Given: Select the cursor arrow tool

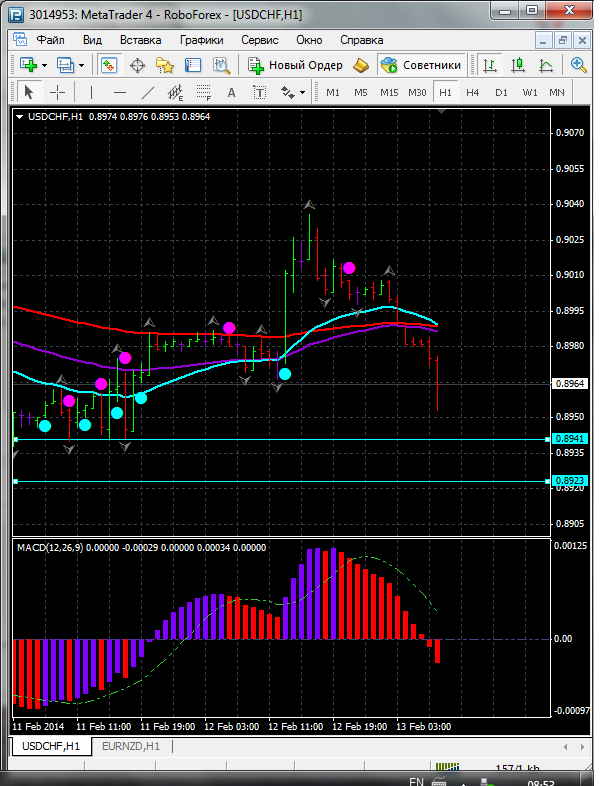Looking at the screenshot, I should (x=28, y=92).
